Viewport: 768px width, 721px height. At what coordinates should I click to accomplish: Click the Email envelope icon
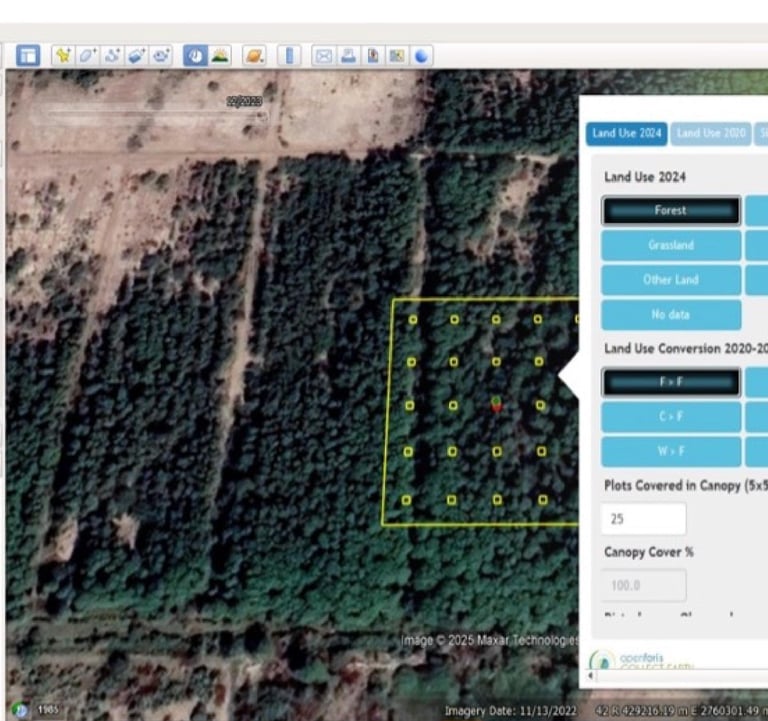[323, 55]
